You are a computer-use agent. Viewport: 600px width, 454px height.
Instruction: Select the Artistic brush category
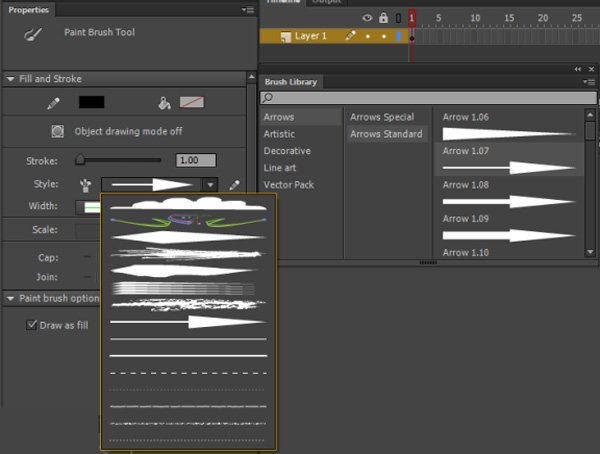point(301,134)
